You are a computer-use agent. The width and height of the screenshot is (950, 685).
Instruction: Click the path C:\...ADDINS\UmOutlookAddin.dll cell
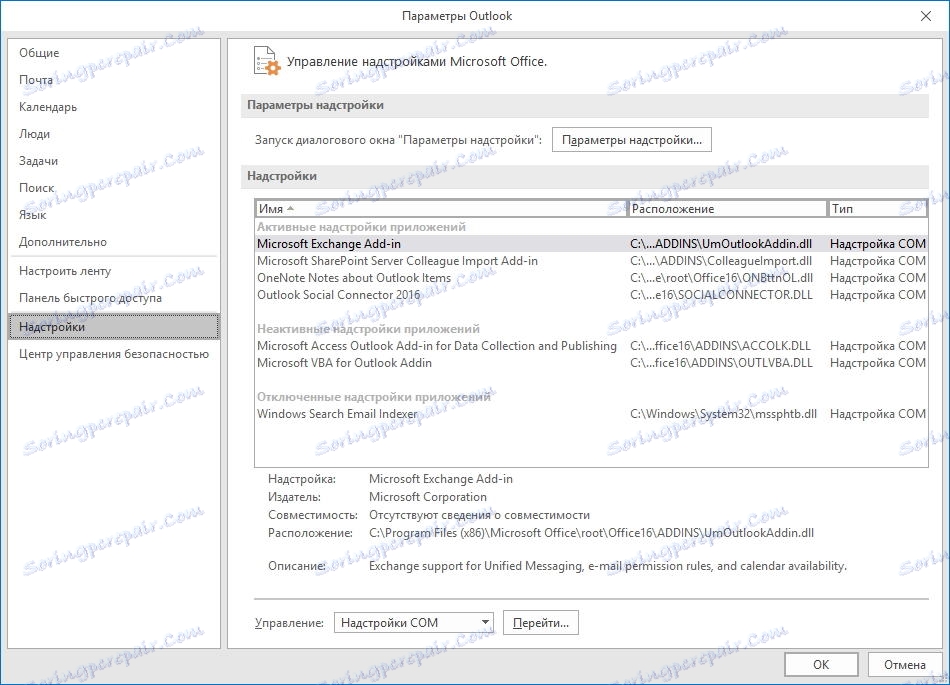(x=721, y=244)
